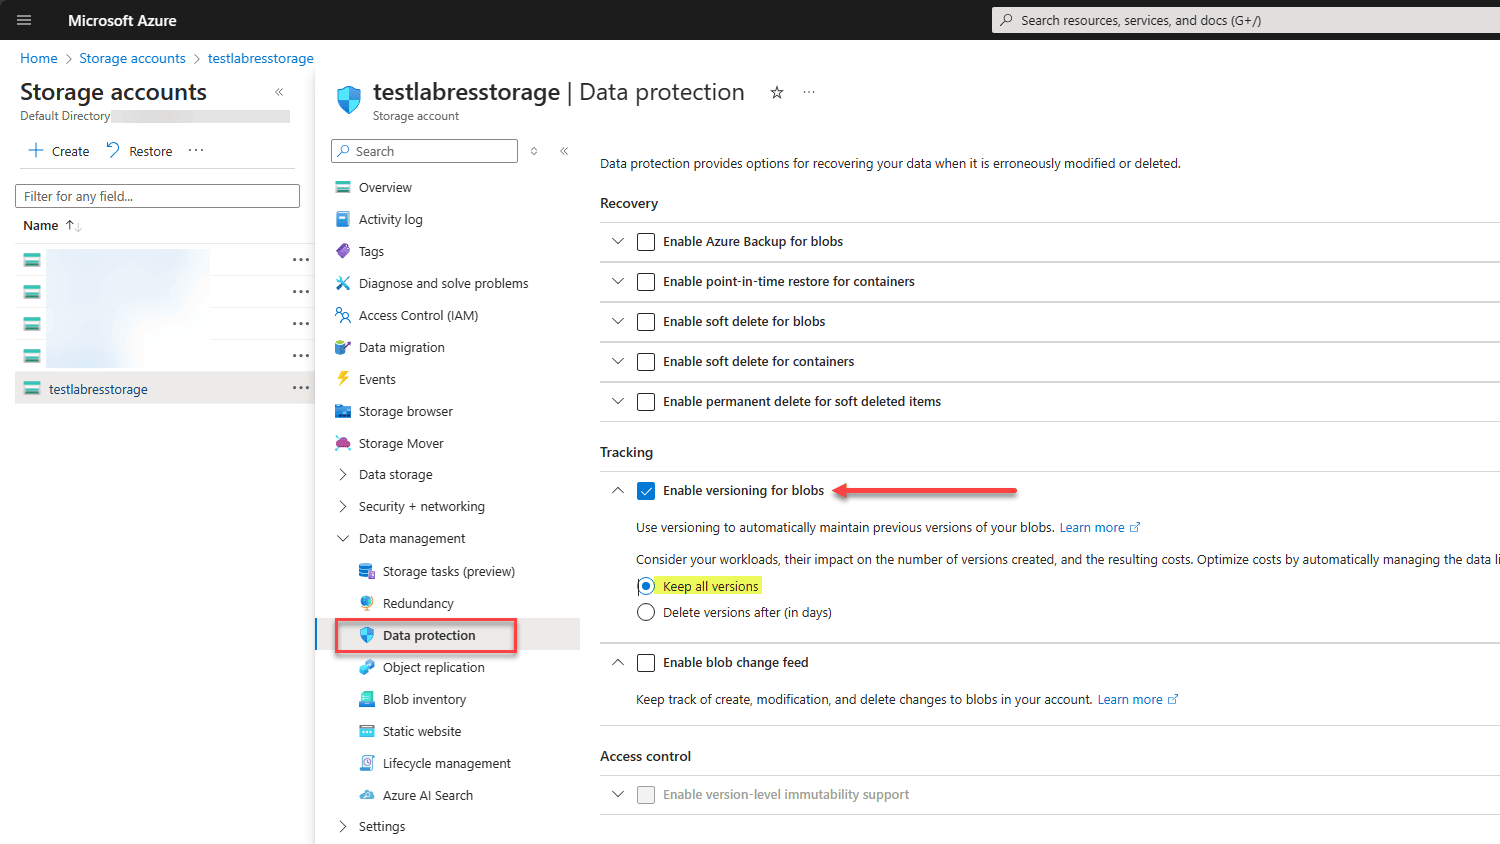The image size is (1500, 844).
Task: Select Keep all versions radio button
Action: [646, 586]
